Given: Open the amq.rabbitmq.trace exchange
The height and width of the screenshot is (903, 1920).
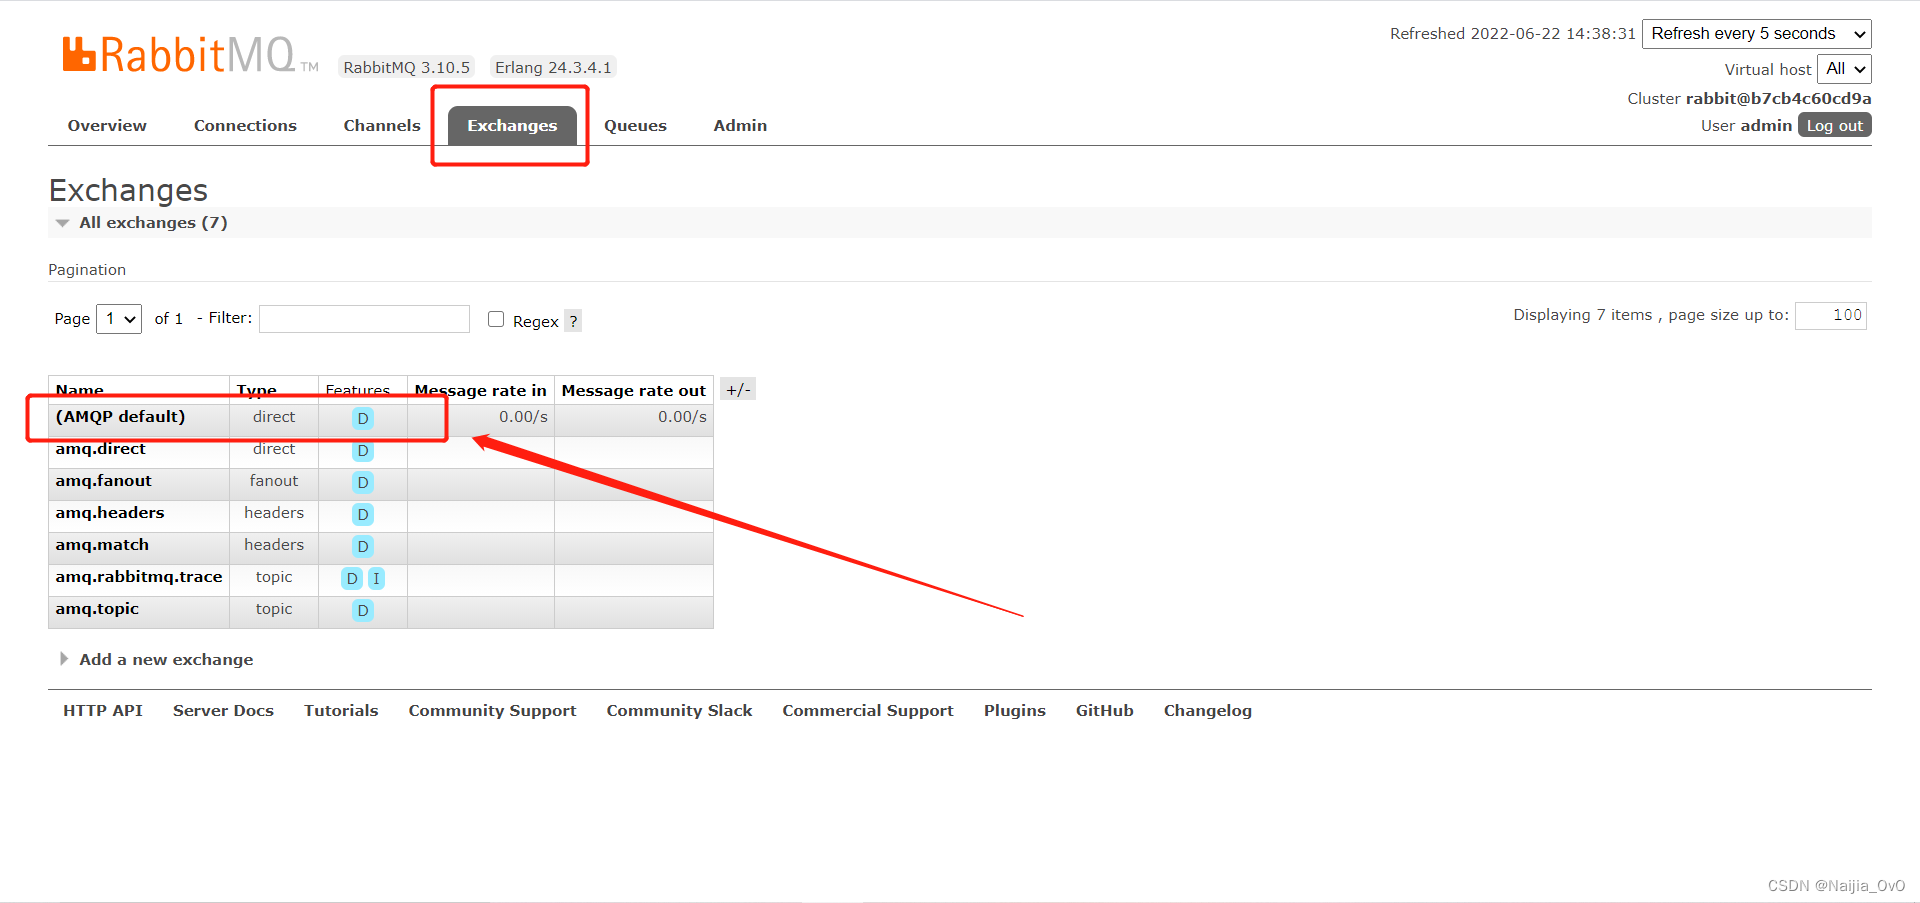Looking at the screenshot, I should (138, 577).
